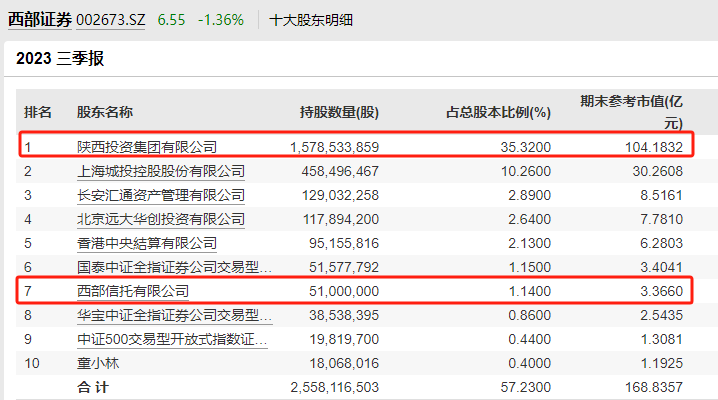Click the market value 30.2608
The width and height of the screenshot is (718, 400).
click(x=658, y=171)
